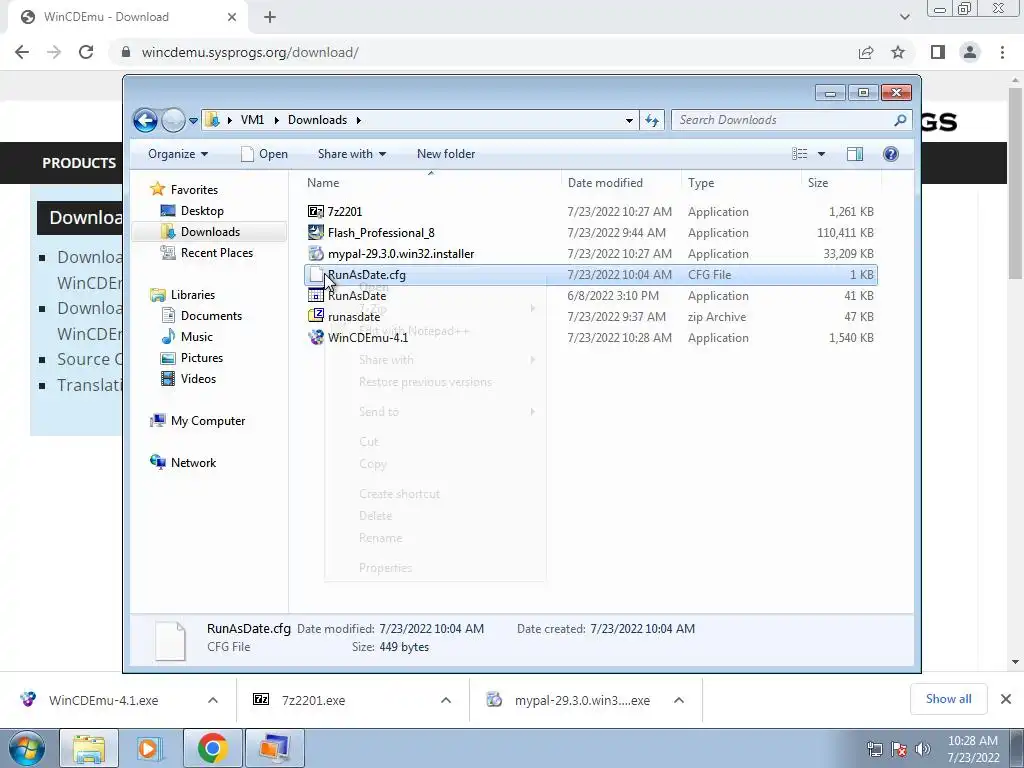Click the Chrome back arrow
The height and width of the screenshot is (768, 1024).
pyautogui.click(x=22, y=52)
